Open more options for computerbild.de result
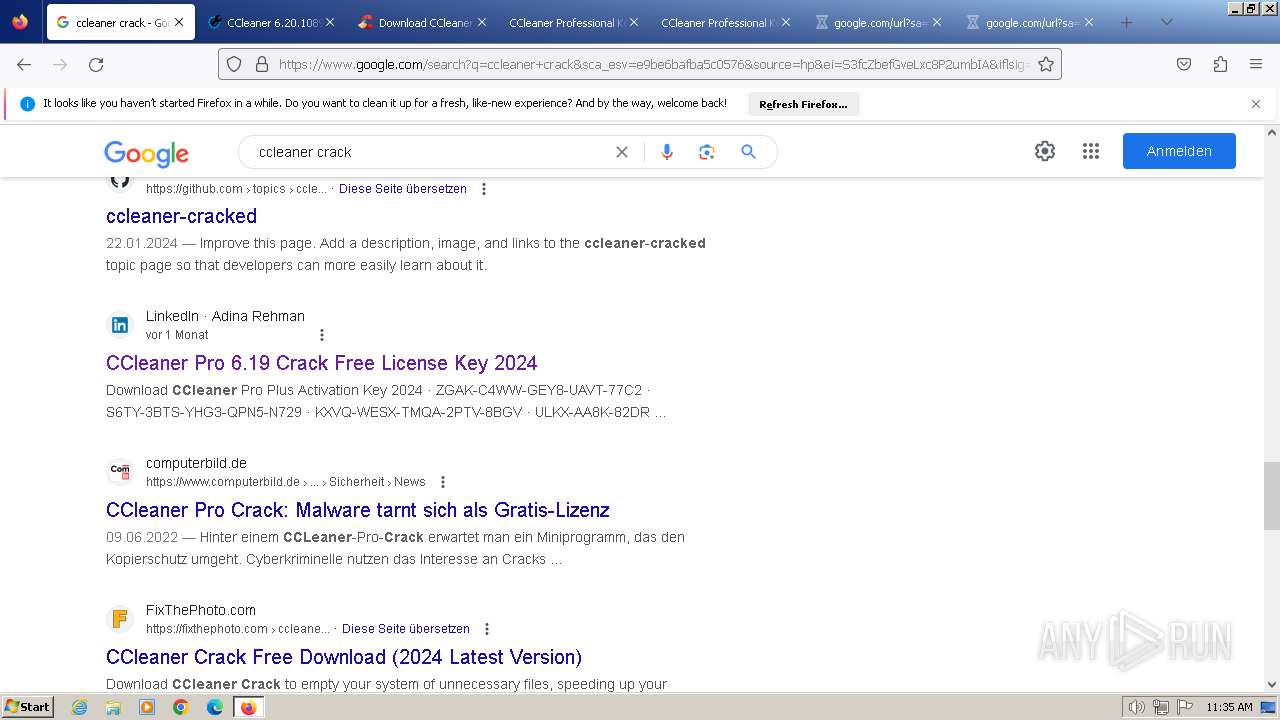Image resolution: width=1280 pixels, height=720 pixels. 443,482
